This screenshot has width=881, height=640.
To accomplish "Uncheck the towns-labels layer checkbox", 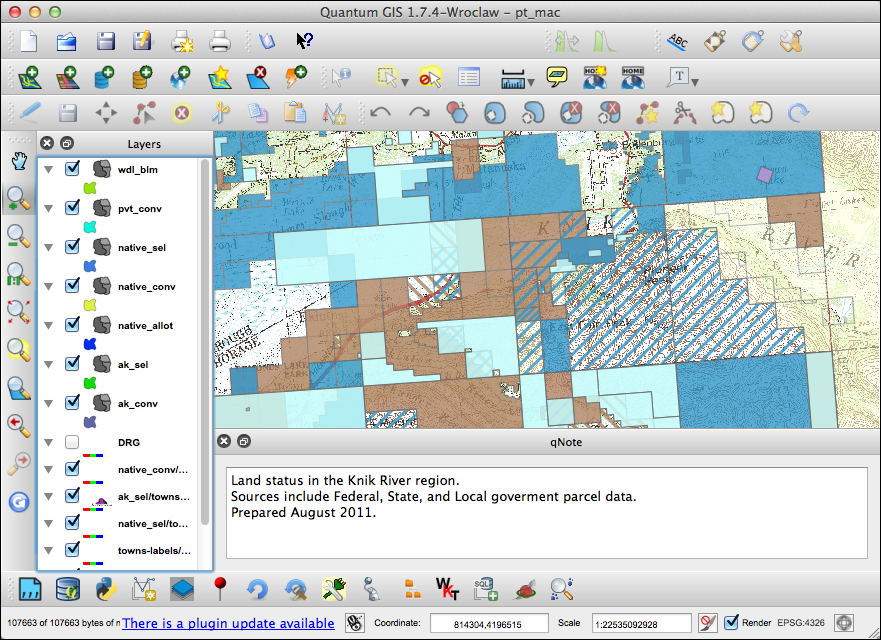I will (72, 550).
